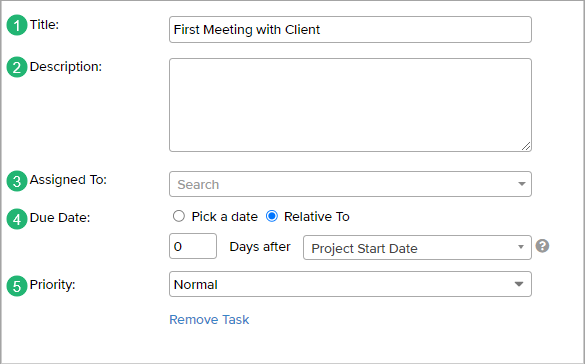Click the help question mark icon
This screenshot has height=364, width=585.
542,246
